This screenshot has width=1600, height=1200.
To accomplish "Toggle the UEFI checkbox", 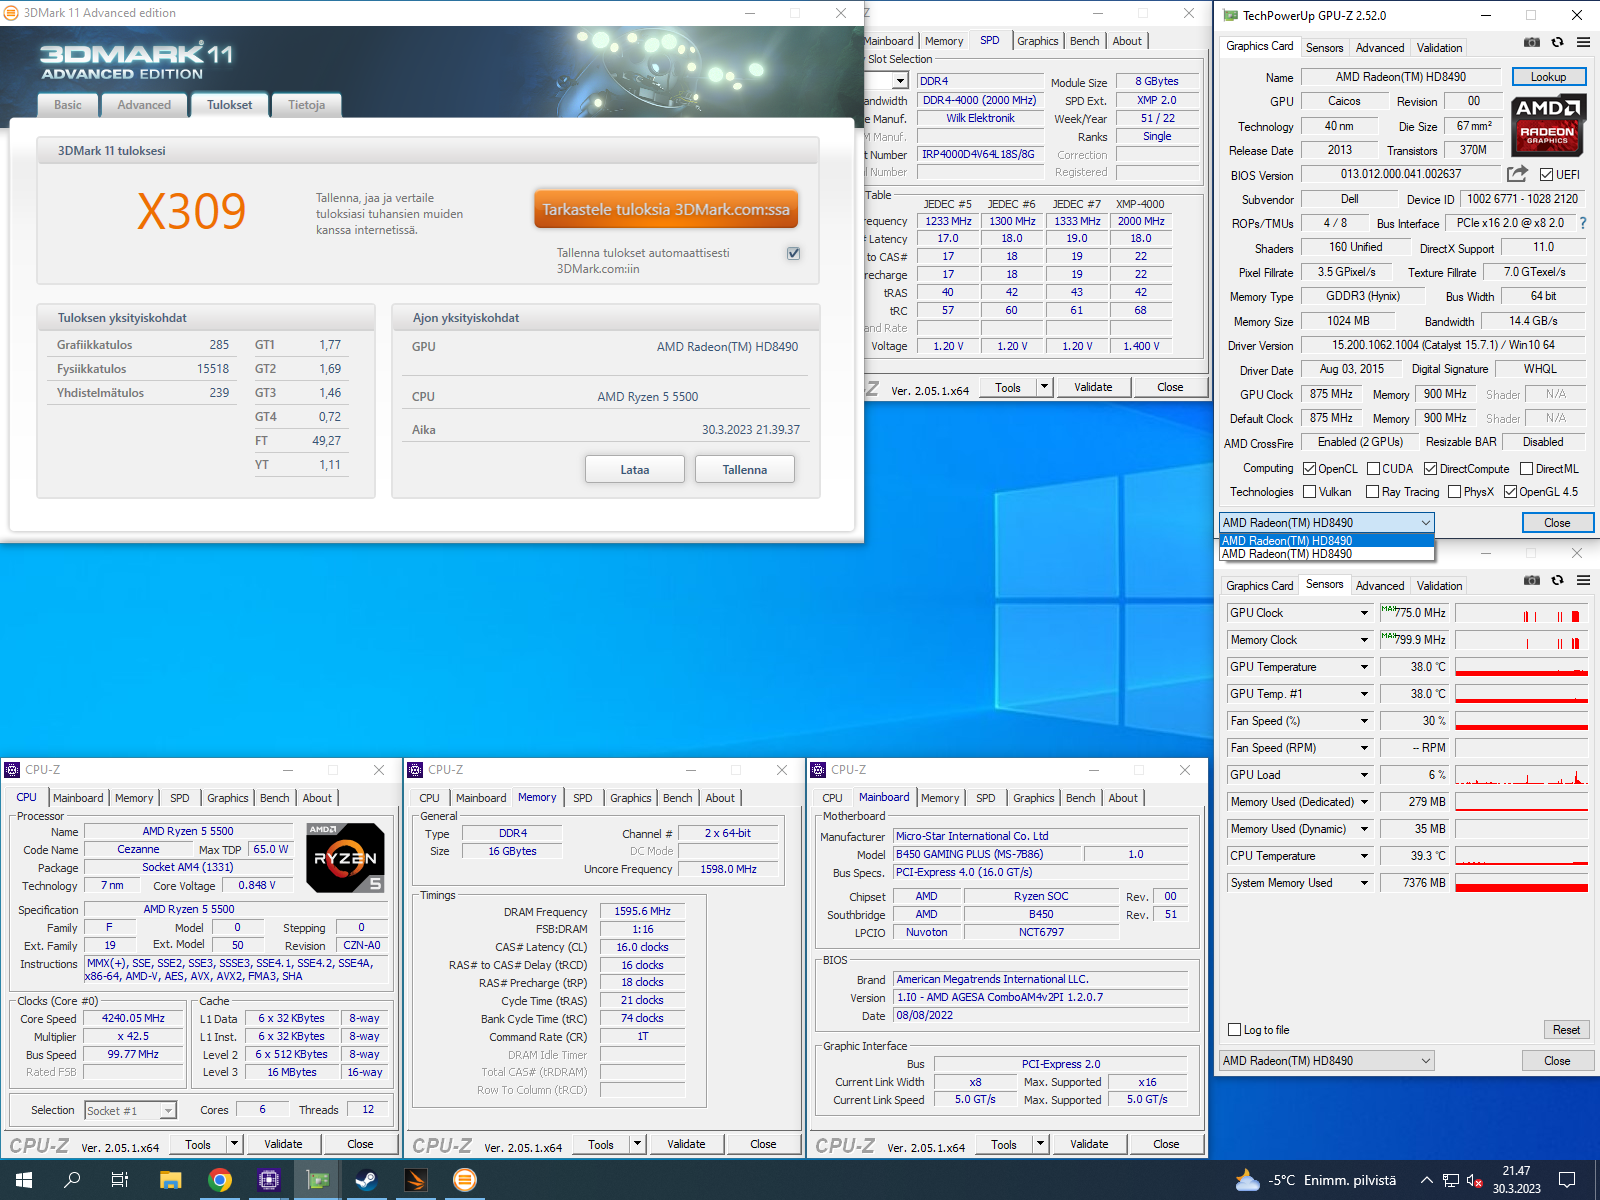I will click(x=1547, y=175).
